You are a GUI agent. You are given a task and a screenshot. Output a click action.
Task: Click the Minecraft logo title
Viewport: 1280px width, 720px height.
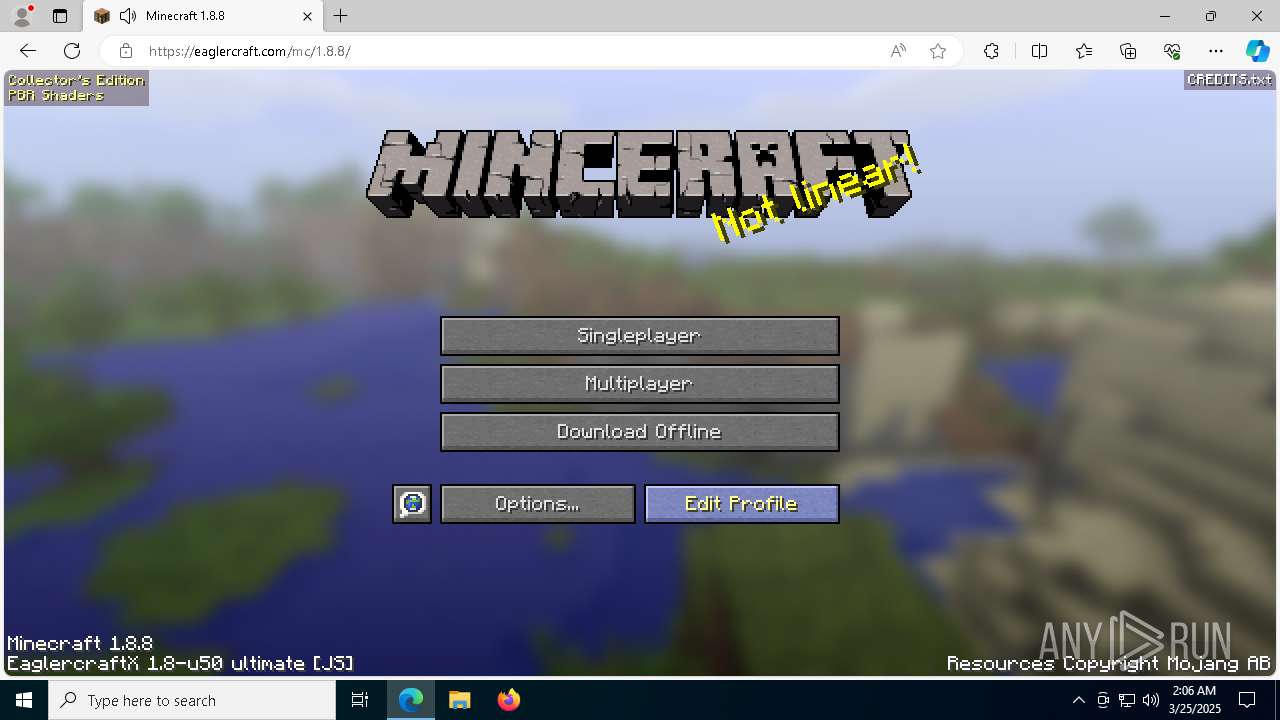[x=640, y=175]
